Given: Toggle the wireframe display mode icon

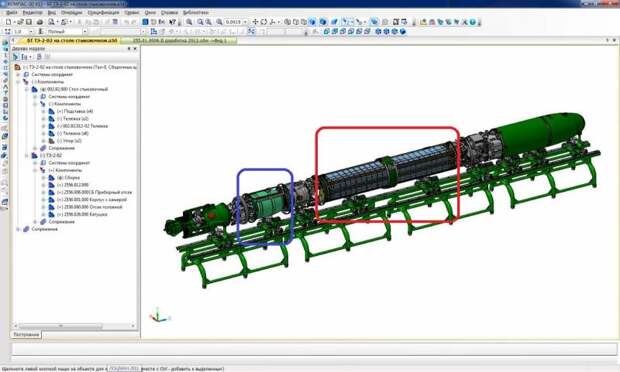Looking at the screenshot, I should 287,22.
